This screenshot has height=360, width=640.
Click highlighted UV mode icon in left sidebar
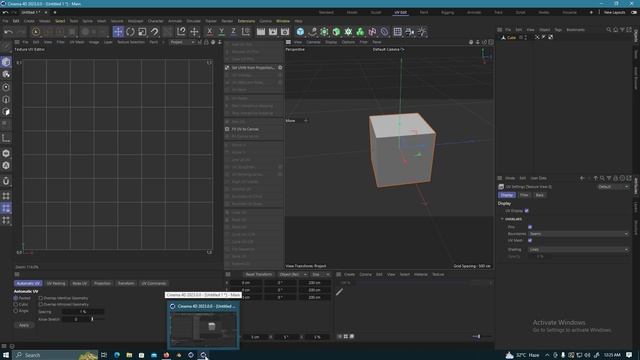pos(6,209)
